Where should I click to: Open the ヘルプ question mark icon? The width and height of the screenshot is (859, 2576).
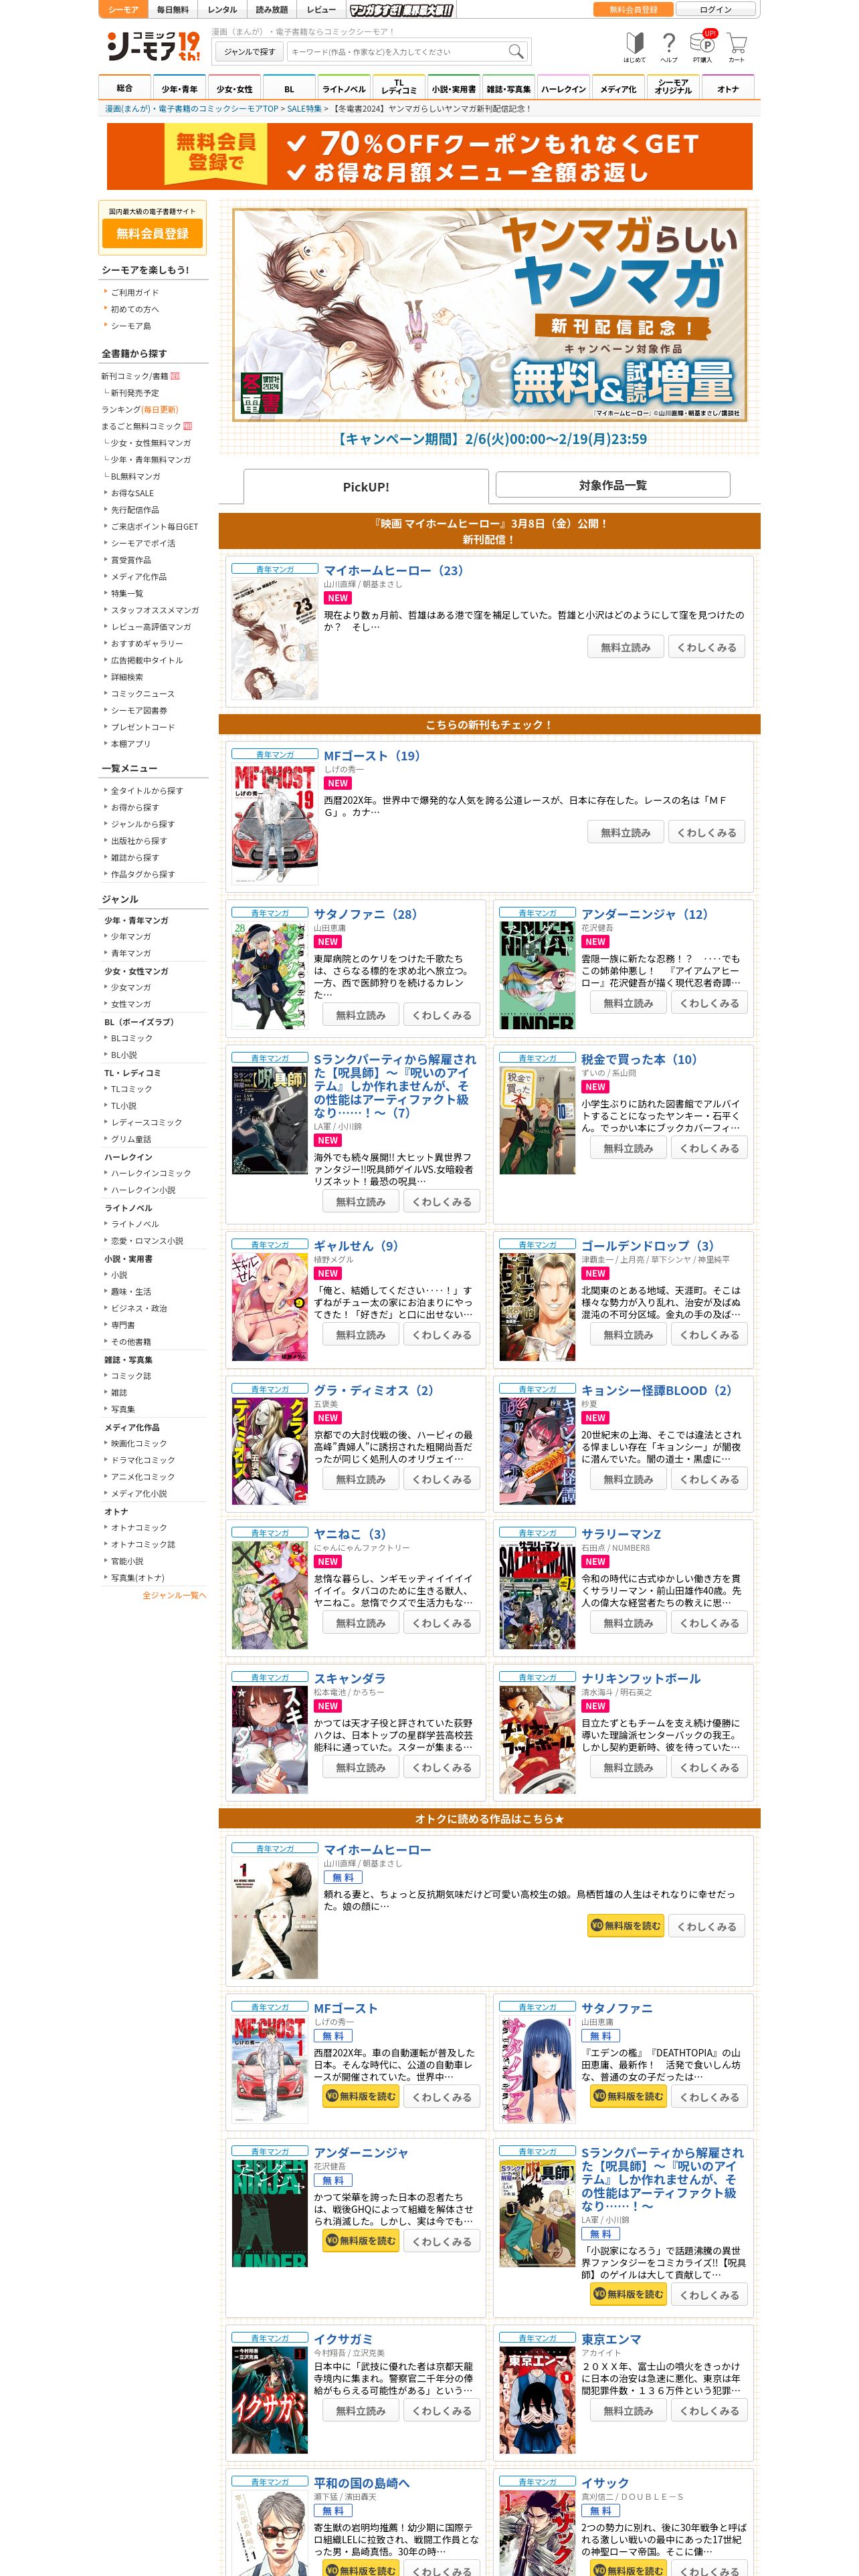pyautogui.click(x=669, y=46)
